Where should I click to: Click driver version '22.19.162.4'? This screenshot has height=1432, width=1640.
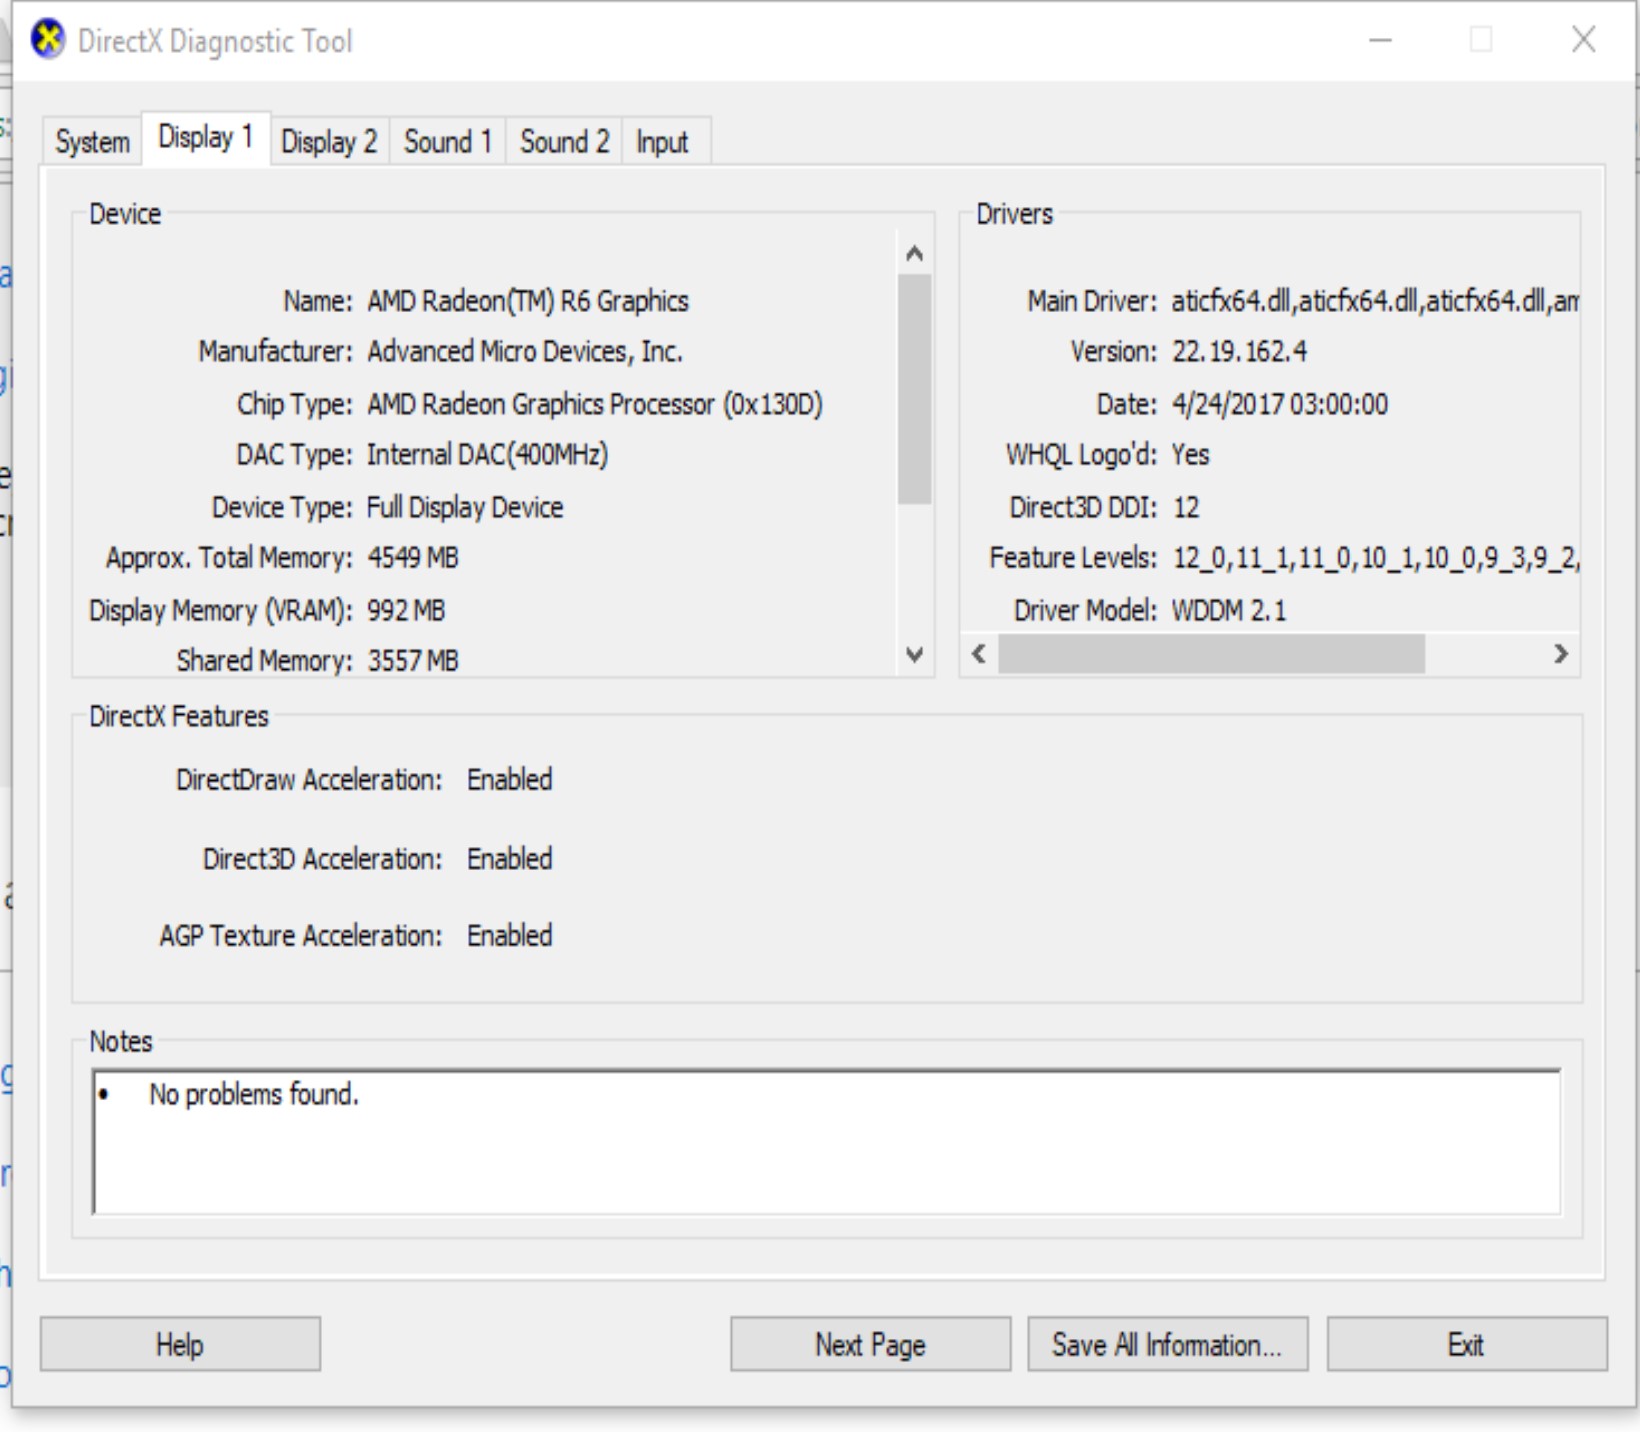pos(1239,352)
